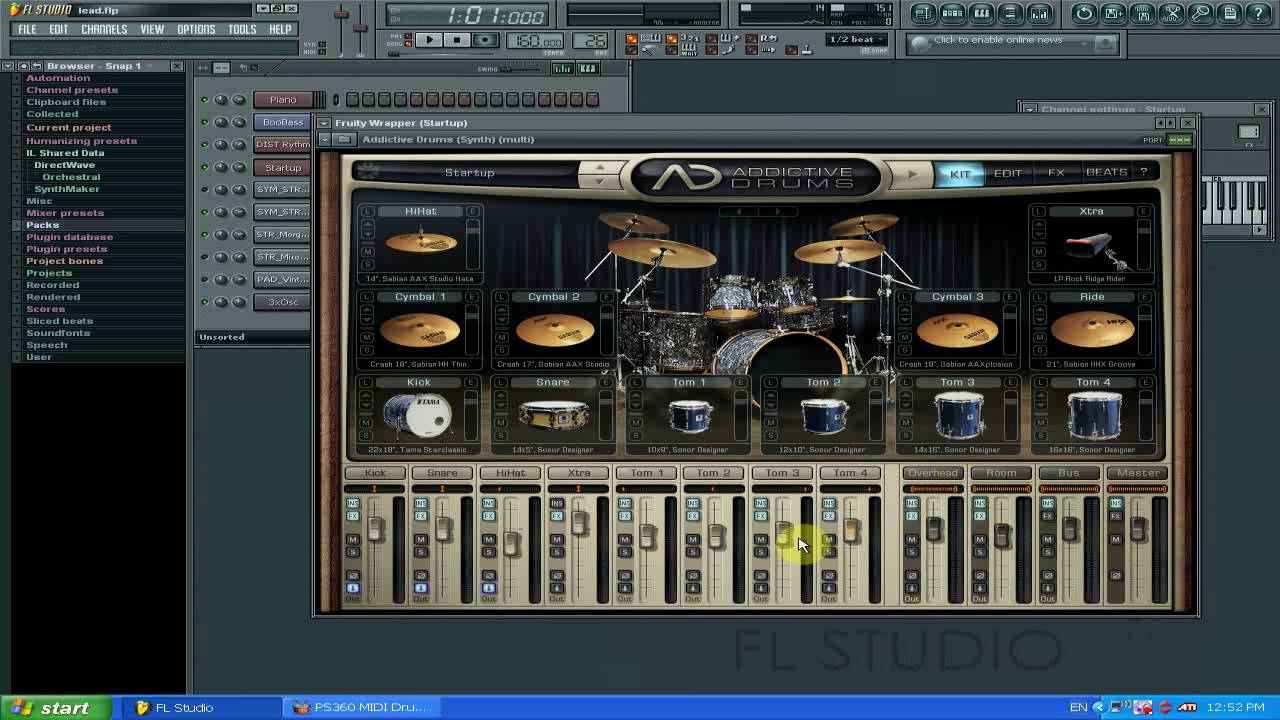
Task: Switch to the FX tab in Addictive Drums
Action: tap(1056, 173)
